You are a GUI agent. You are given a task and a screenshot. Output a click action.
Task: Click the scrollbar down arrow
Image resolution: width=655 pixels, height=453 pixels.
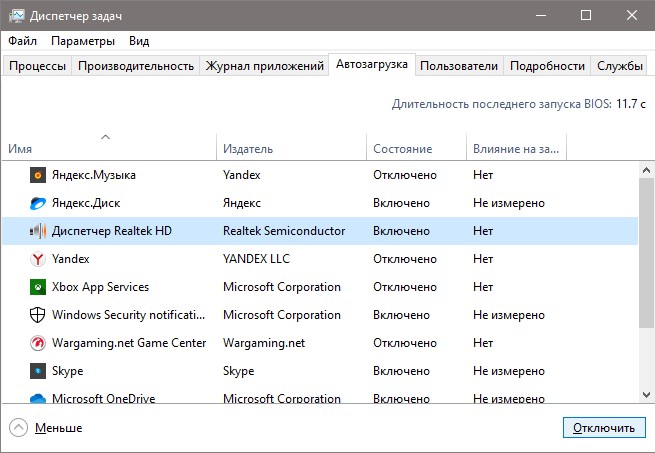coord(646,394)
